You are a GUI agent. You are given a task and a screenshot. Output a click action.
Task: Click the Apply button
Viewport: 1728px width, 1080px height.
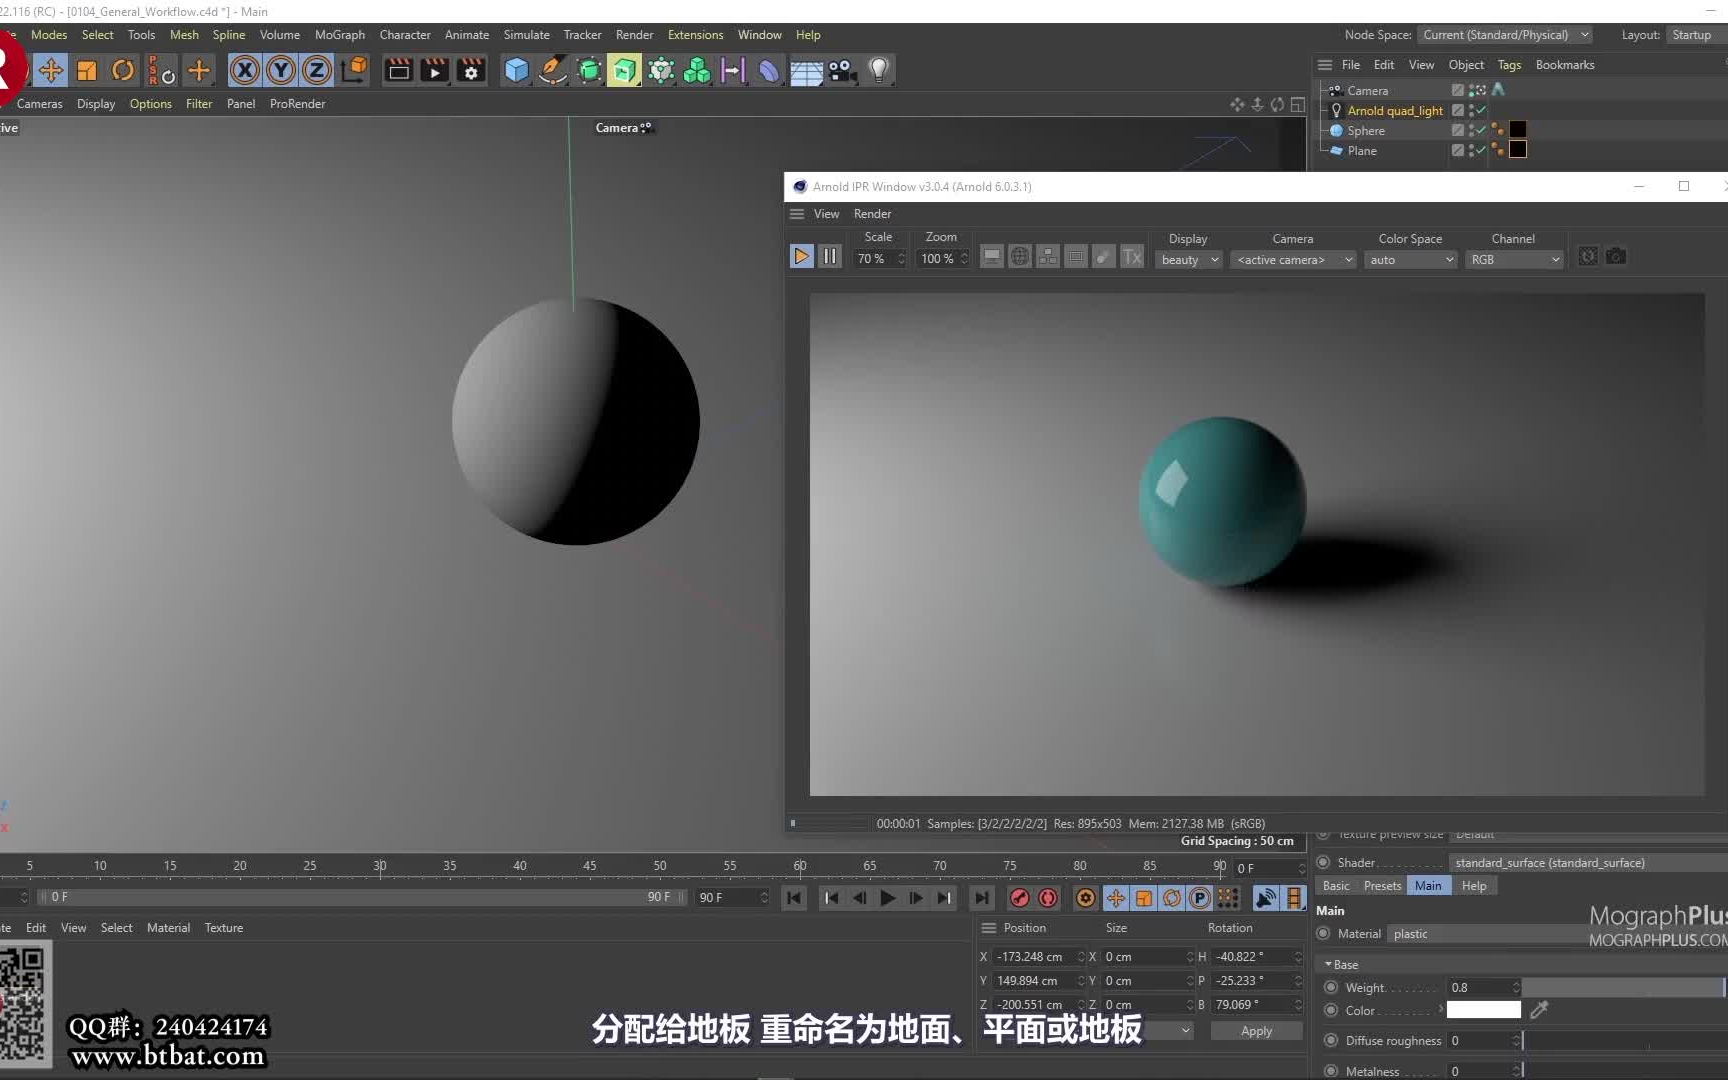pos(1256,1031)
